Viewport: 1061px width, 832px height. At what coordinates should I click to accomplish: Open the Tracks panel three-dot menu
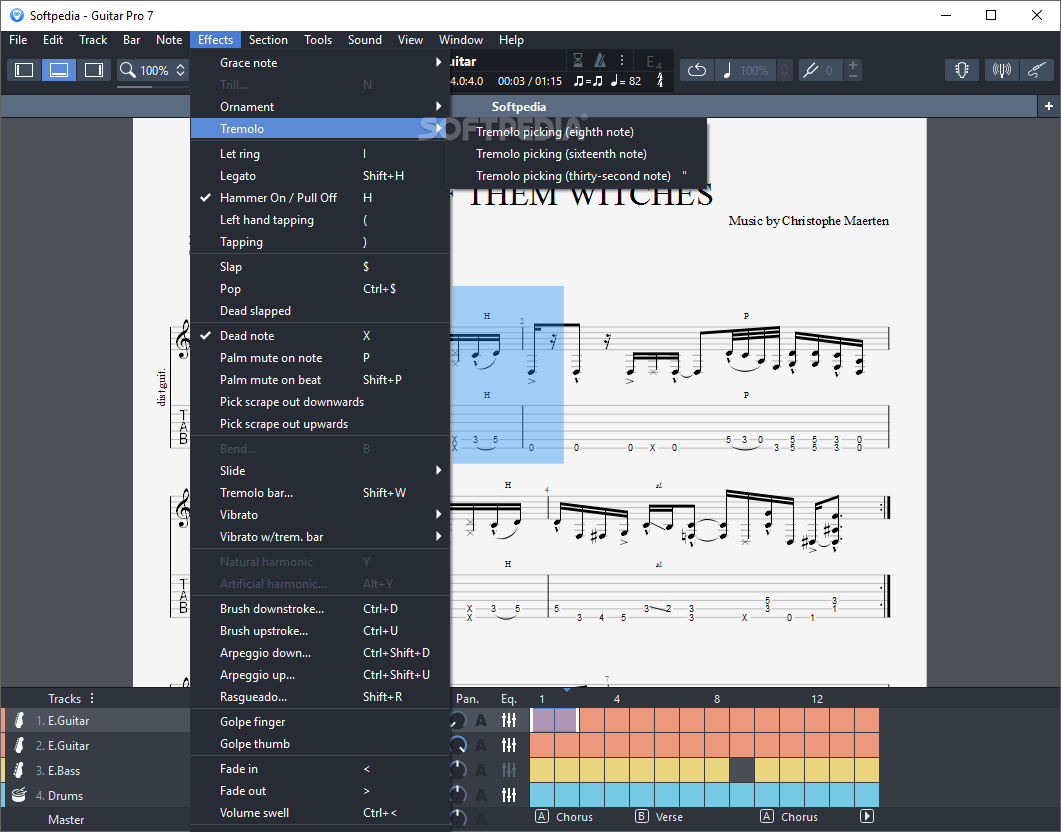tap(92, 698)
